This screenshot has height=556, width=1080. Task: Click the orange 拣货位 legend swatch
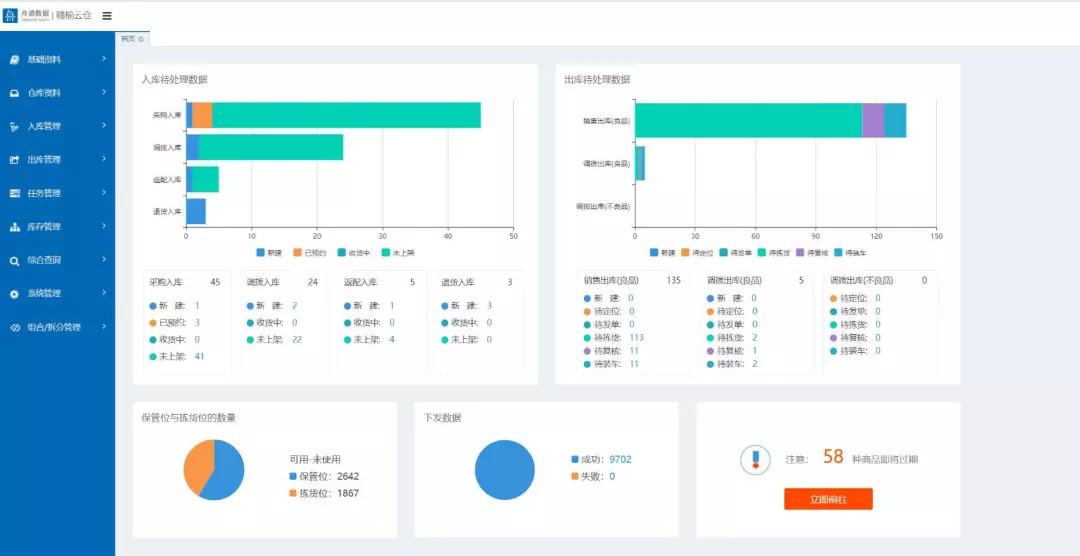293,493
